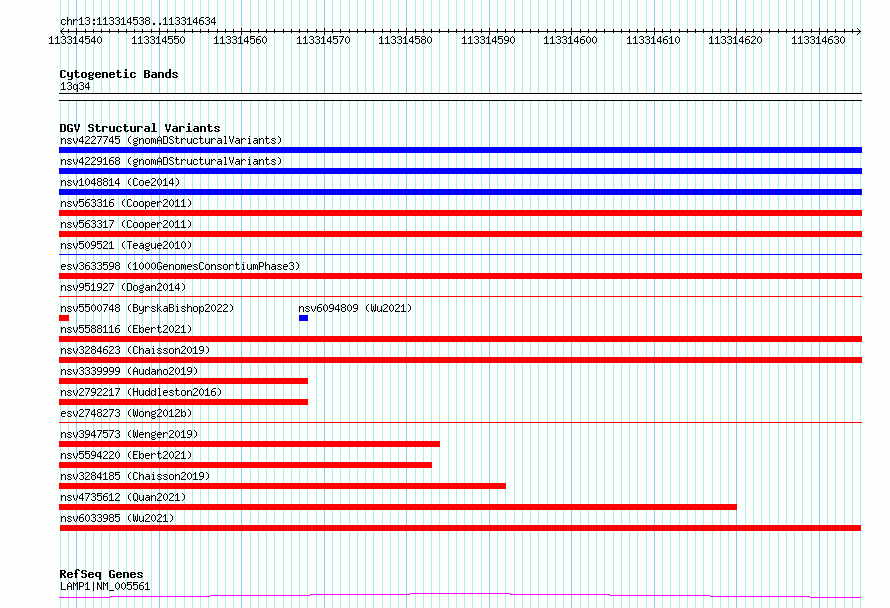Image resolution: width=890 pixels, height=608 pixels.
Task: Click the 13q34 cytogenetic band bar
Action: tap(460, 97)
